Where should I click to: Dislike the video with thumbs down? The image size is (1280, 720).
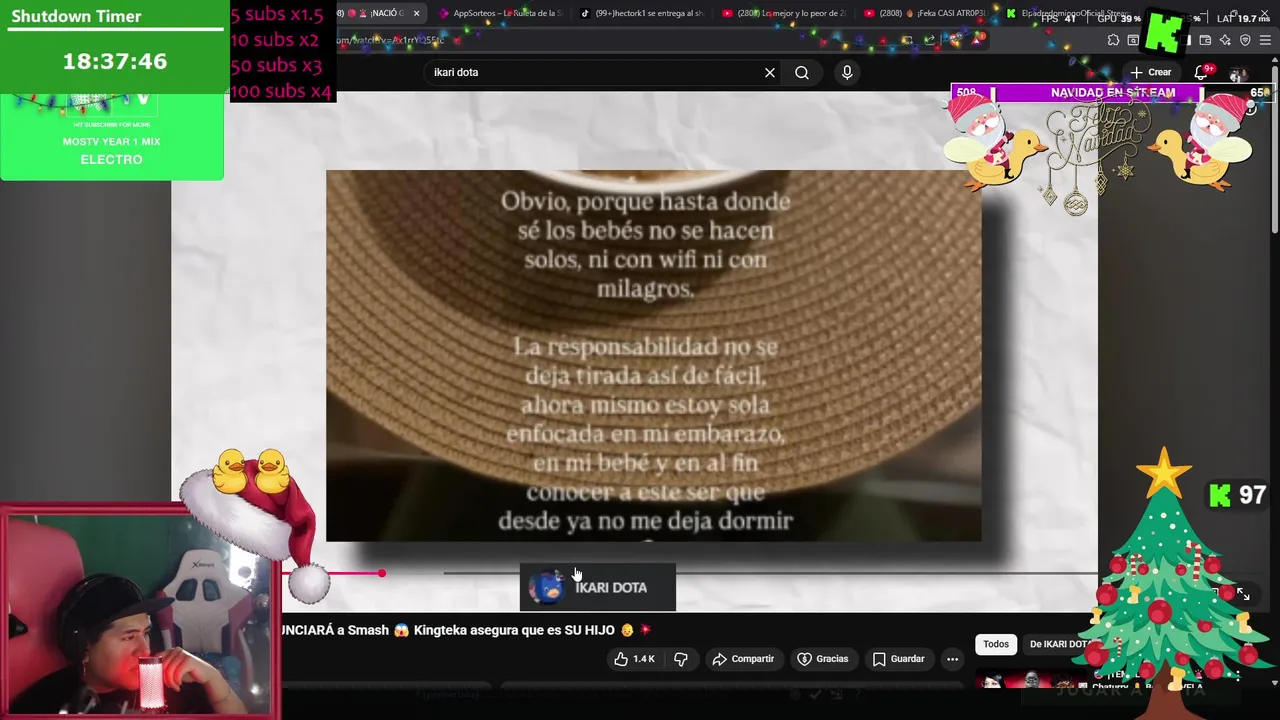click(x=681, y=659)
